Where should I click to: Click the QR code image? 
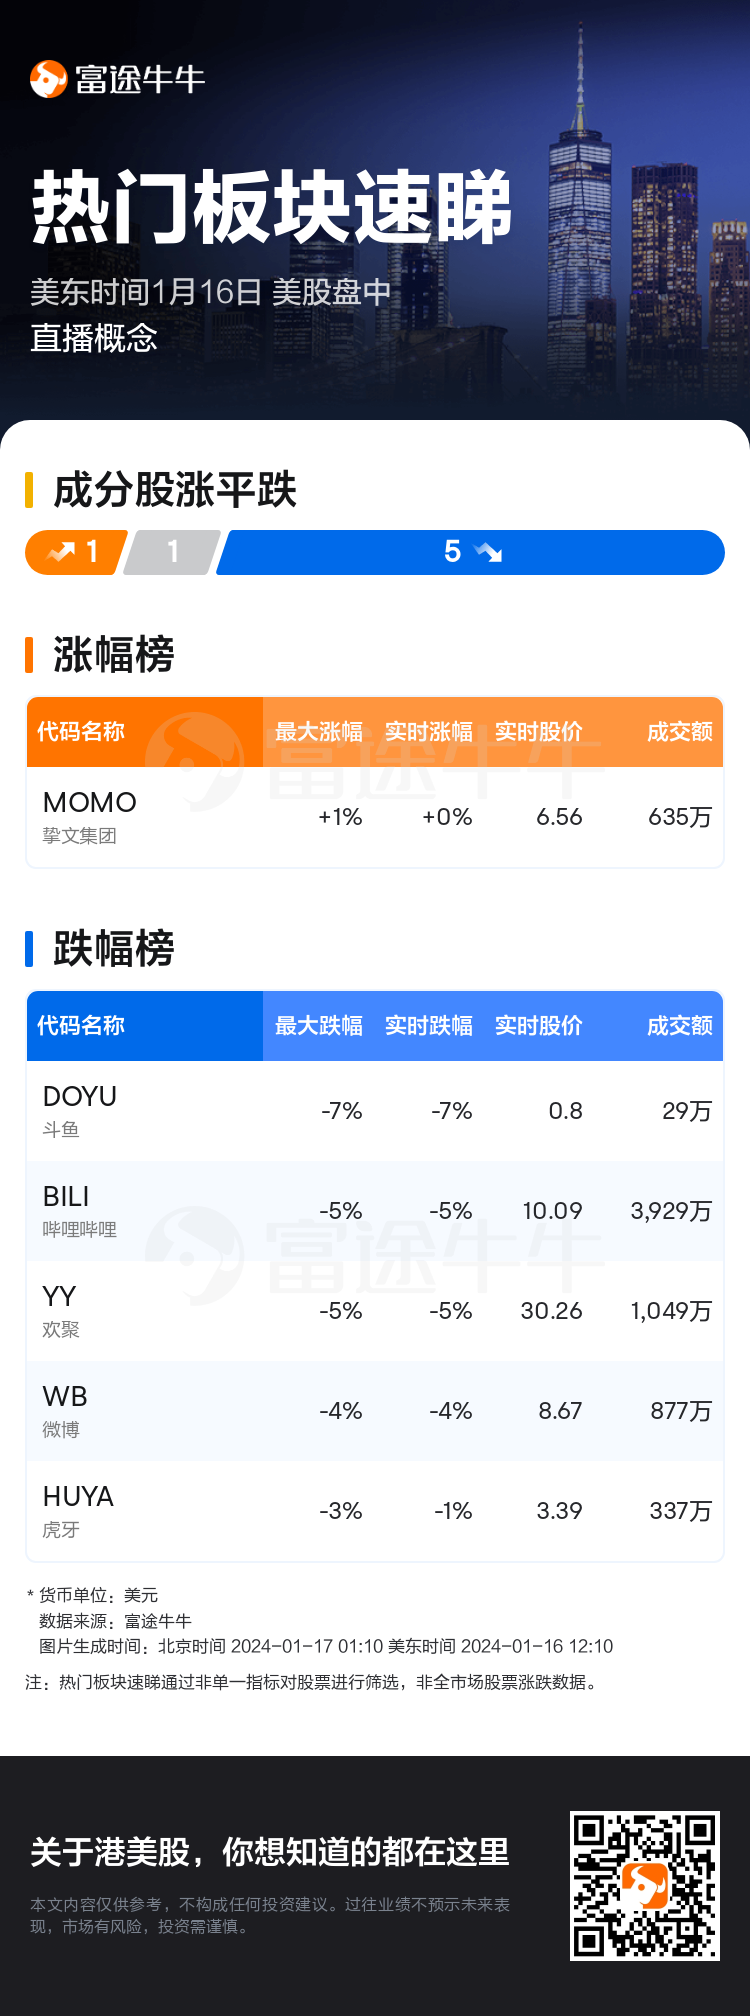[x=644, y=1885]
